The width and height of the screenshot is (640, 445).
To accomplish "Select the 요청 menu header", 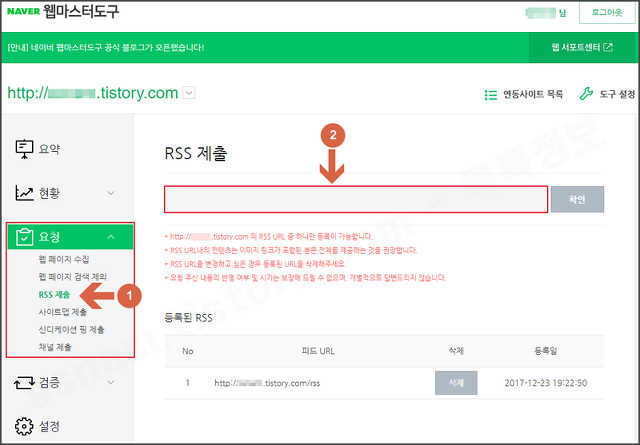I will click(x=70, y=237).
